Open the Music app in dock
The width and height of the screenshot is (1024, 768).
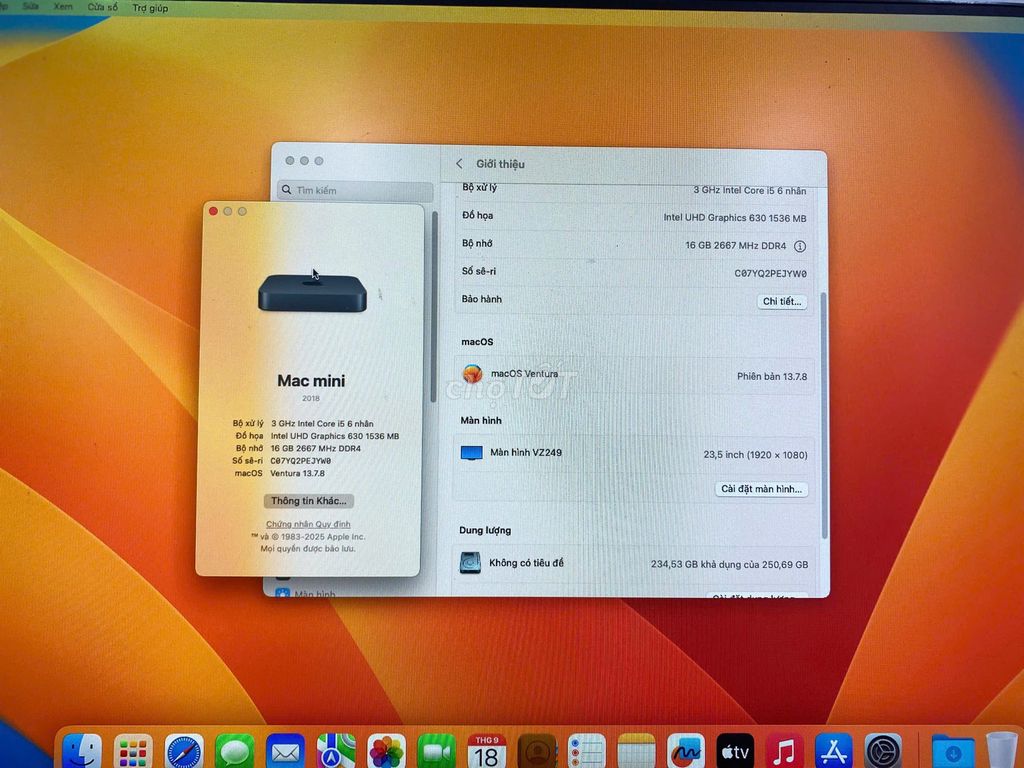point(784,752)
